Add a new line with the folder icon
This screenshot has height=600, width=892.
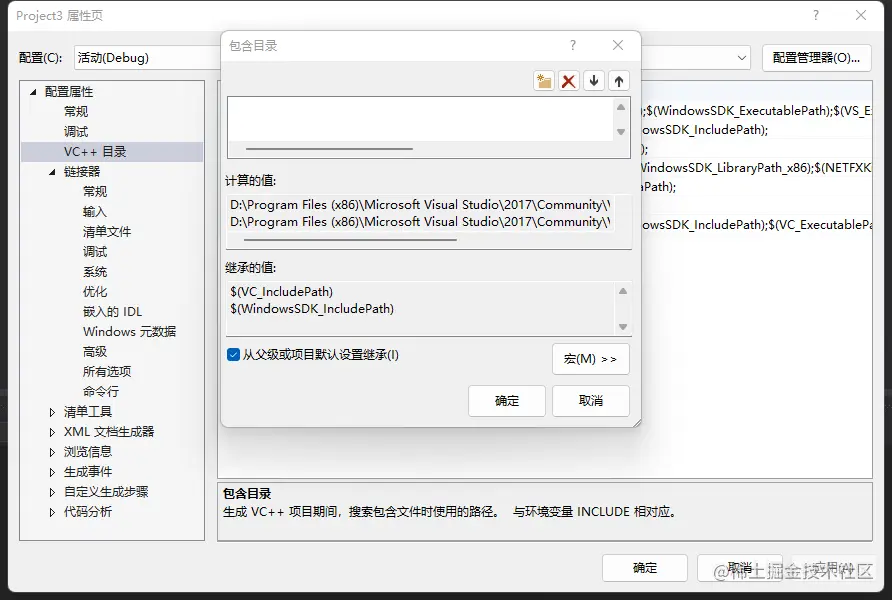pyautogui.click(x=544, y=81)
